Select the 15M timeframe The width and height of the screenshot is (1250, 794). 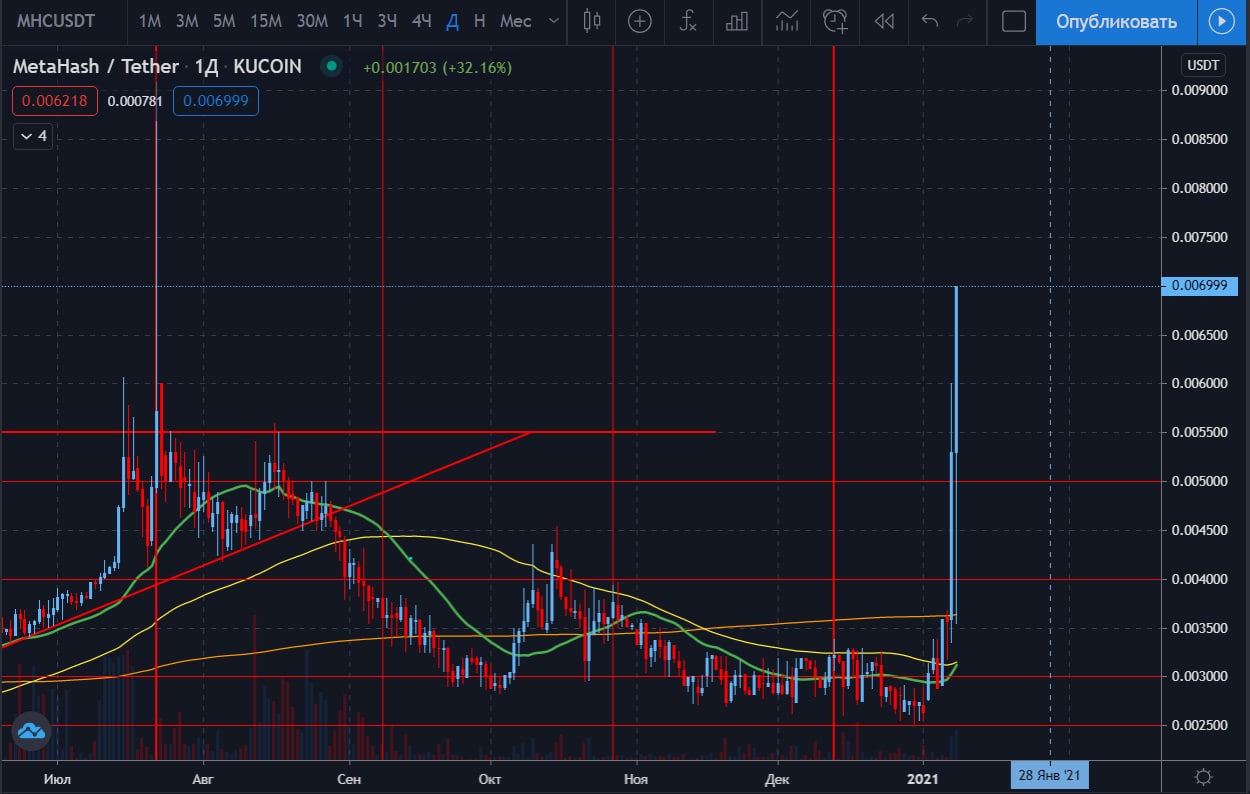pos(265,21)
